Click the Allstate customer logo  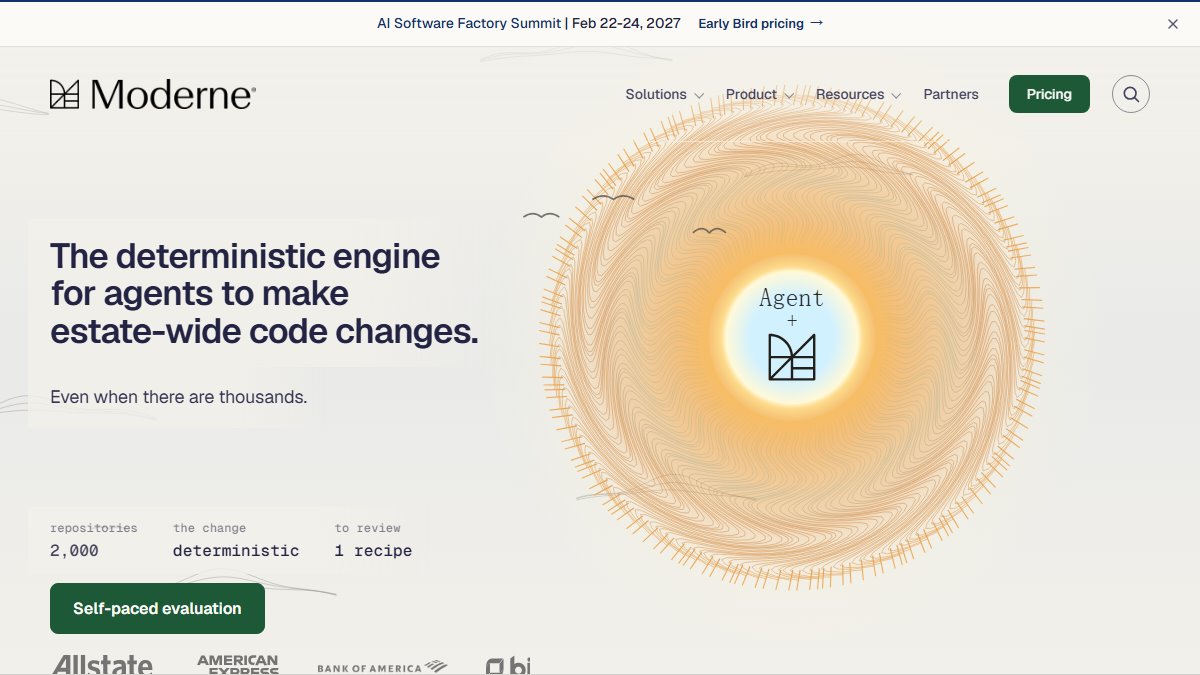pyautogui.click(x=103, y=665)
